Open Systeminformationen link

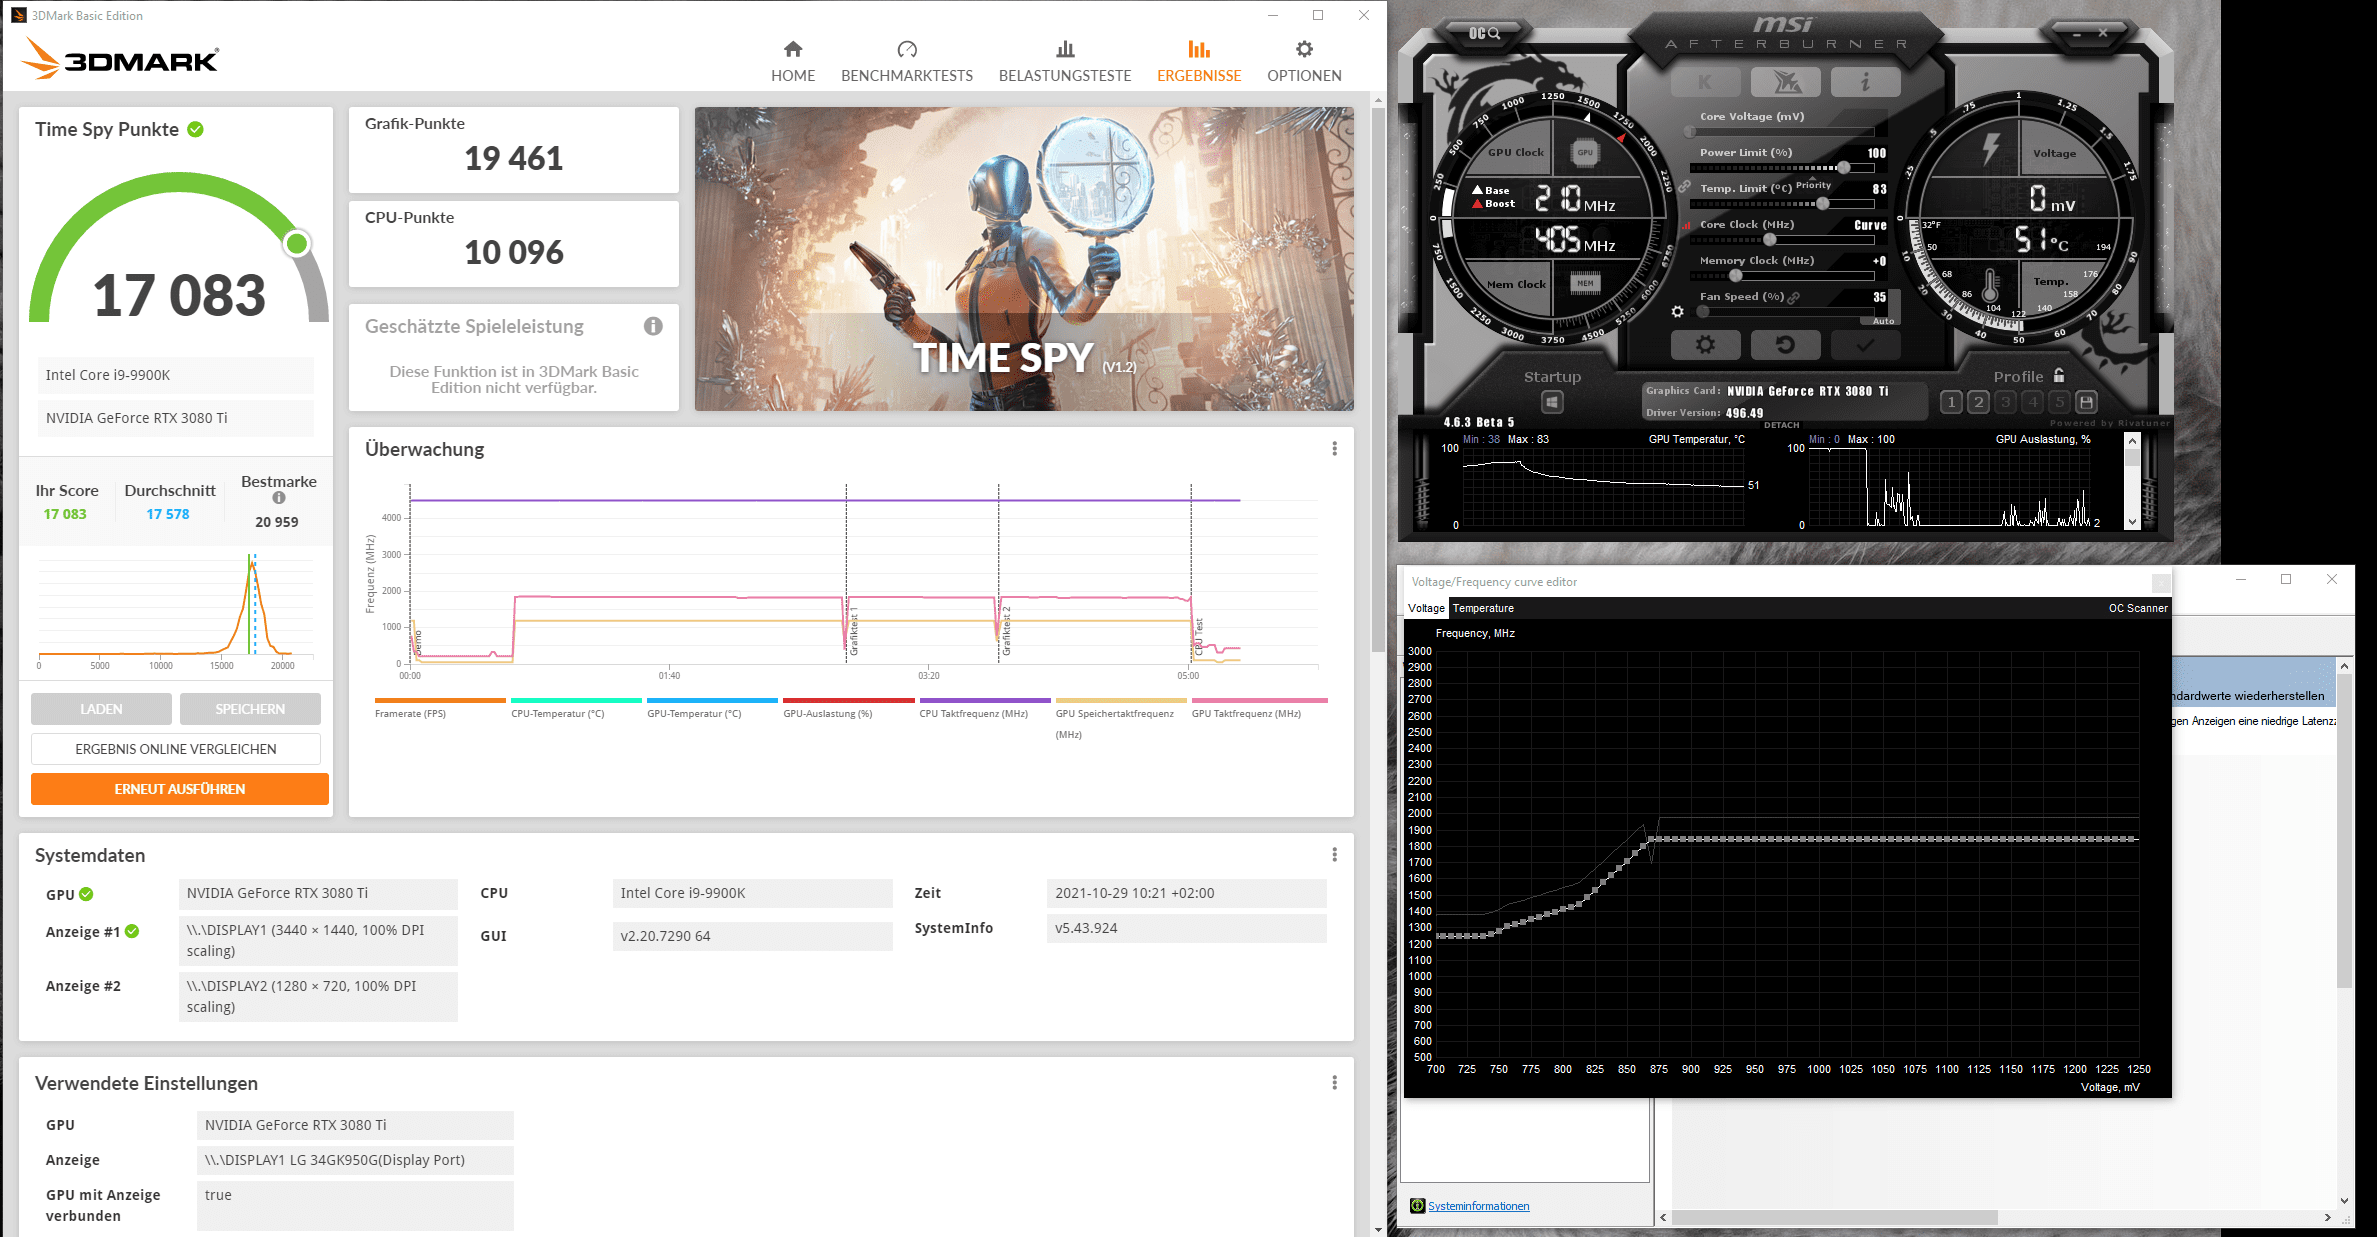1478,1206
